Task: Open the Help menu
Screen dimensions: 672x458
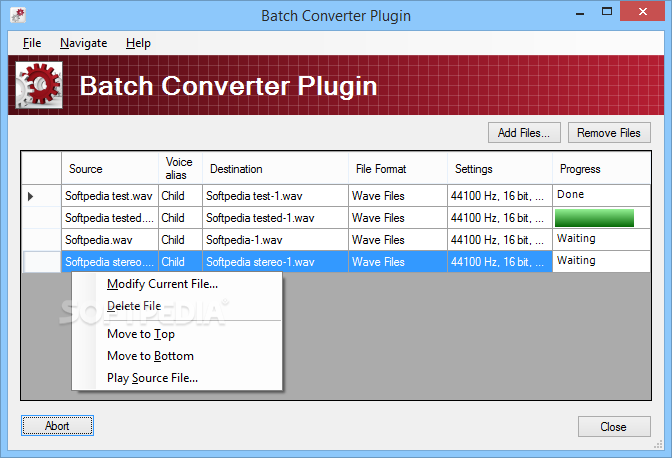Action: (138, 43)
